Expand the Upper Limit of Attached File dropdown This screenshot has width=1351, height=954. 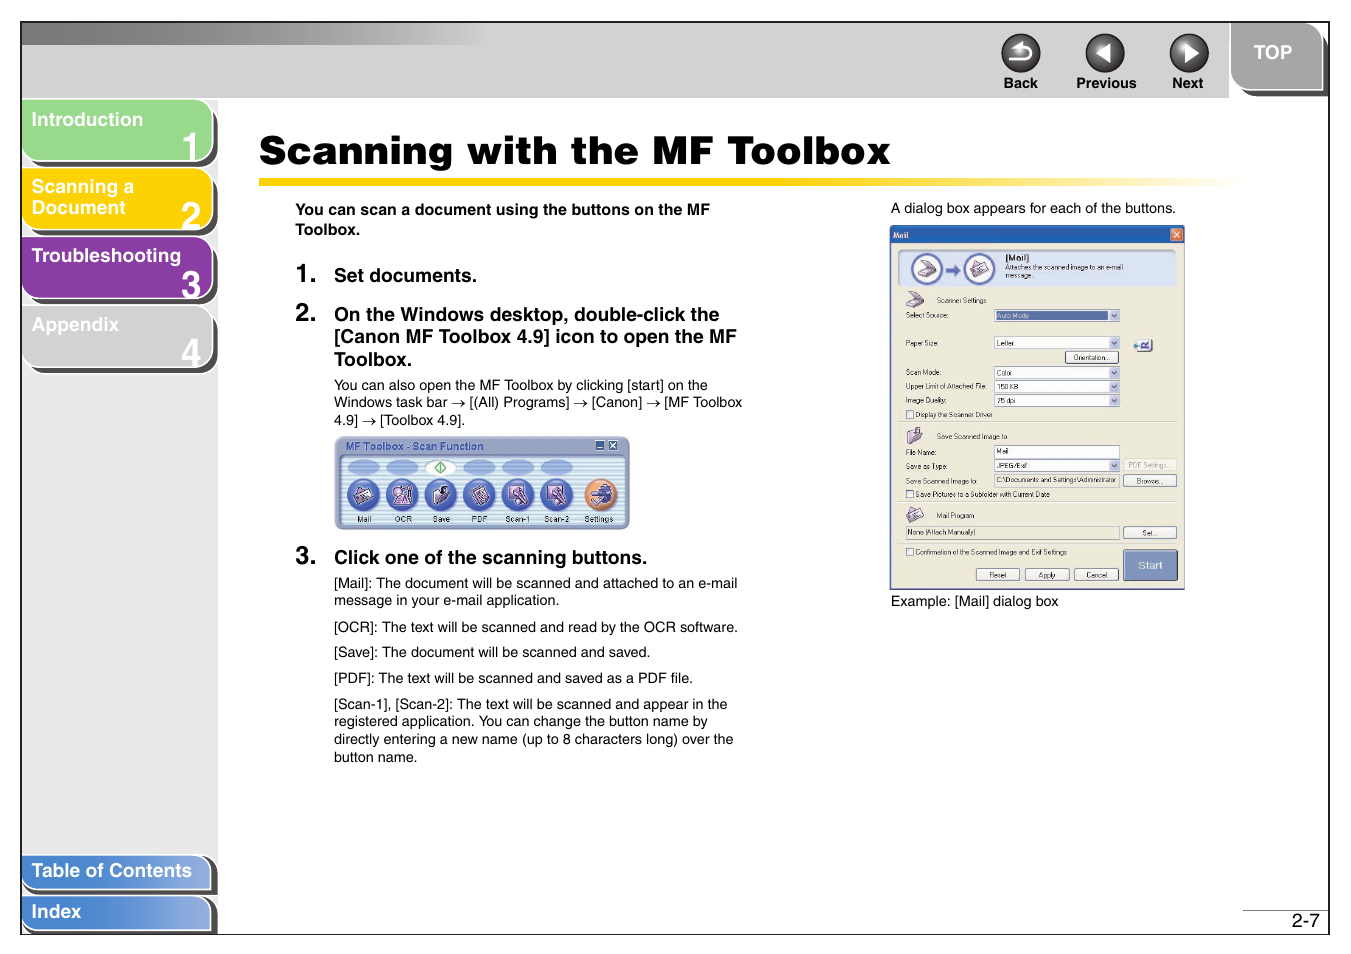tap(1057, 387)
